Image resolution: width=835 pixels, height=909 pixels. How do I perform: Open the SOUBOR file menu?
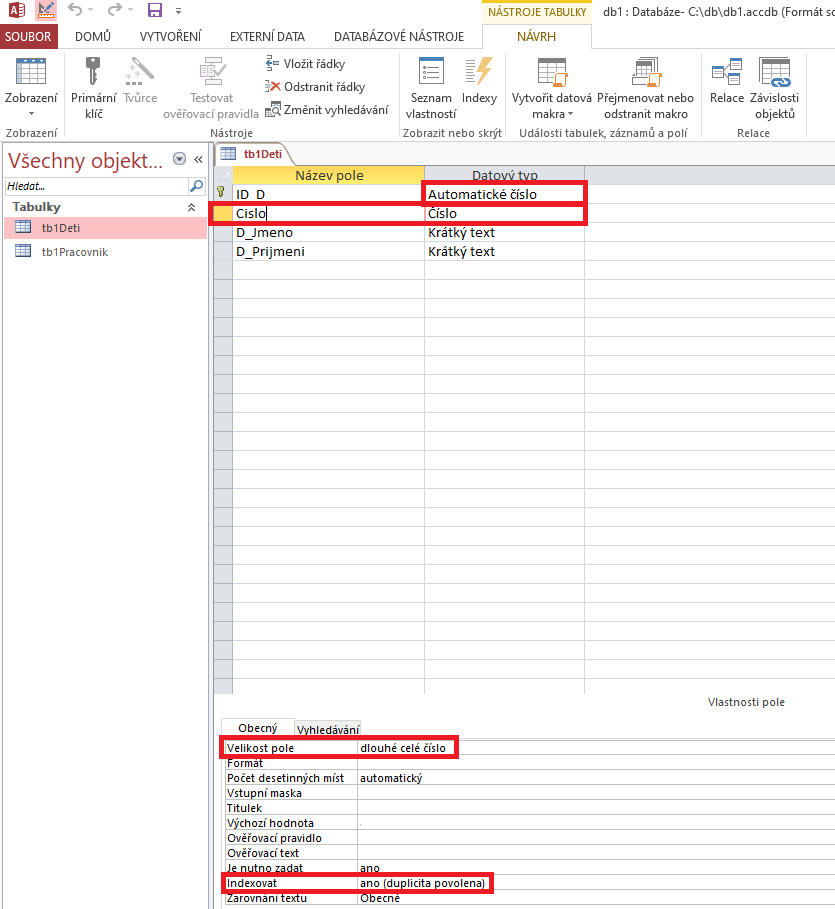(29, 37)
